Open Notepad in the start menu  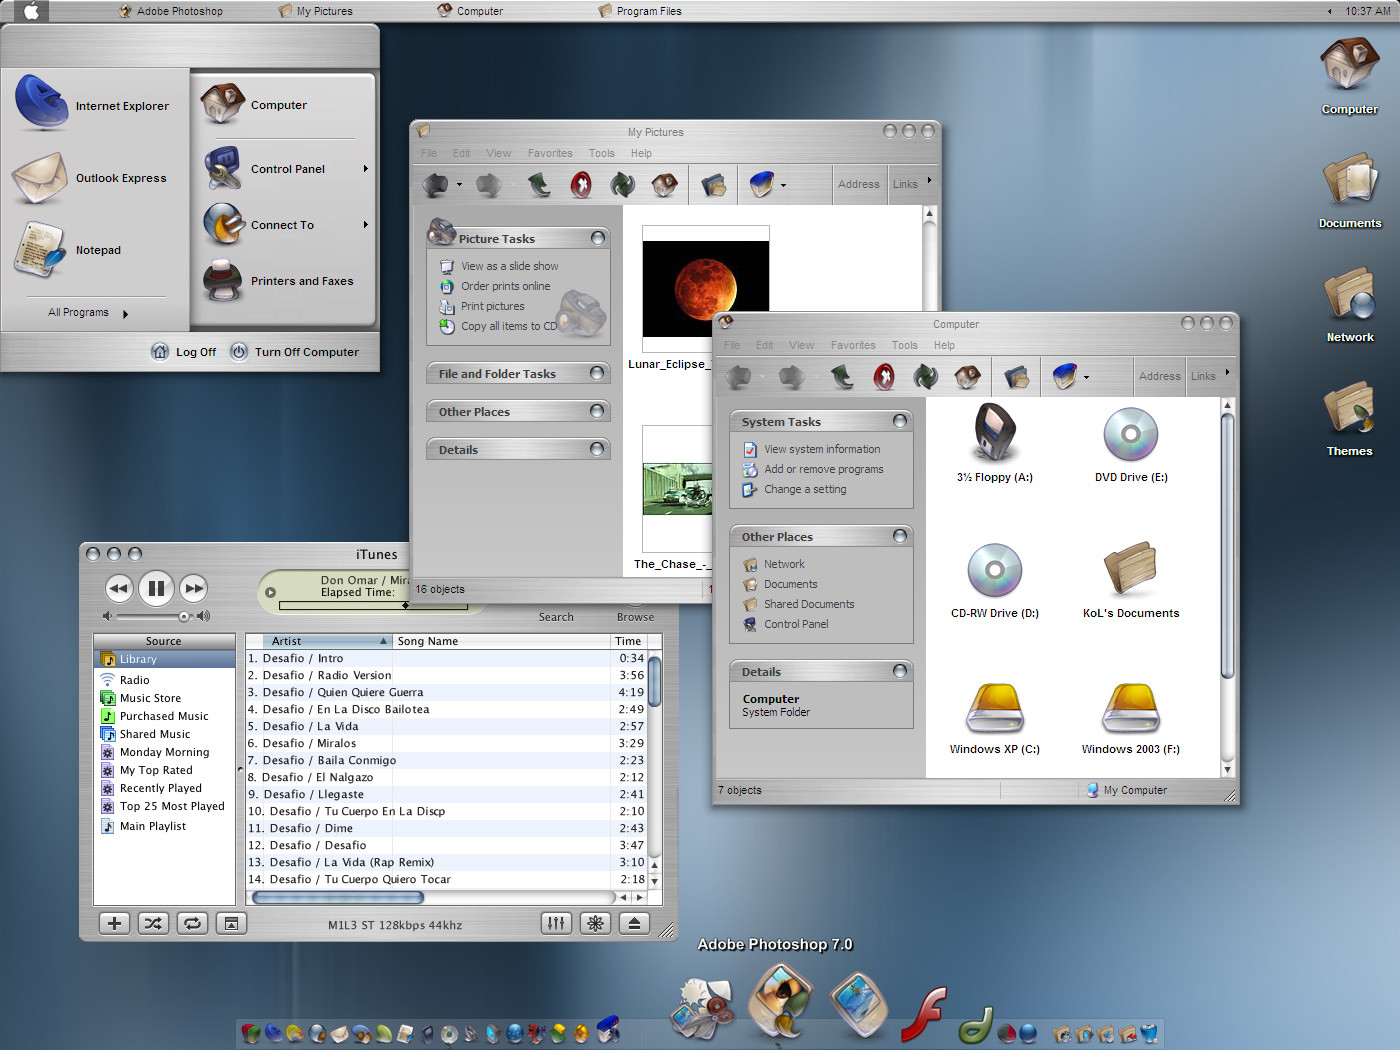pos(68,250)
